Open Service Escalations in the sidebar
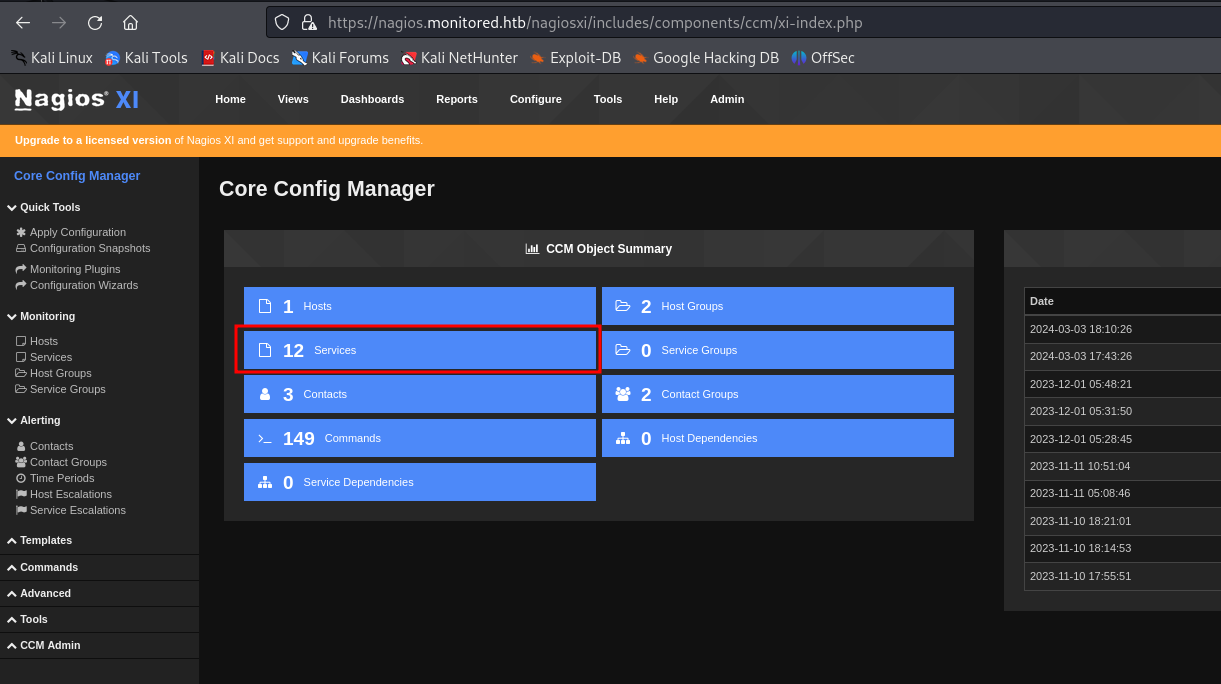Image resolution: width=1221 pixels, height=684 pixels. pyautogui.click(x=71, y=510)
